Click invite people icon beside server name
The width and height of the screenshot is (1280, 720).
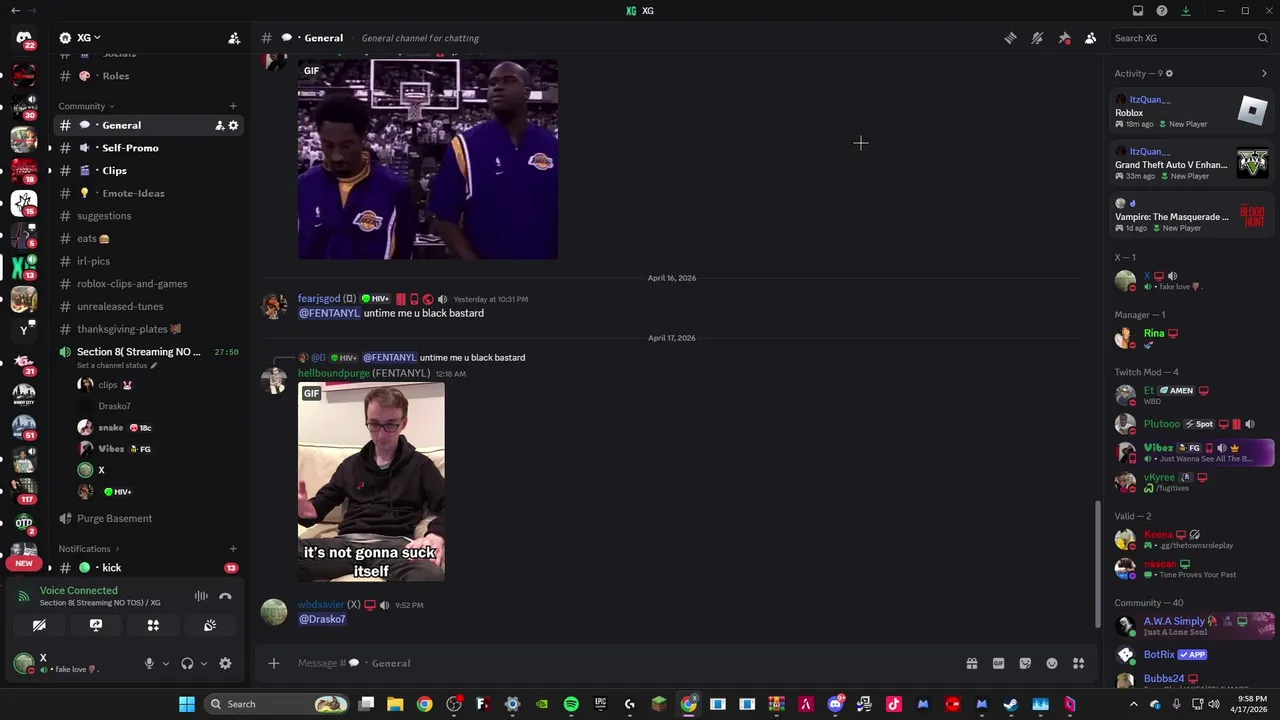(234, 38)
